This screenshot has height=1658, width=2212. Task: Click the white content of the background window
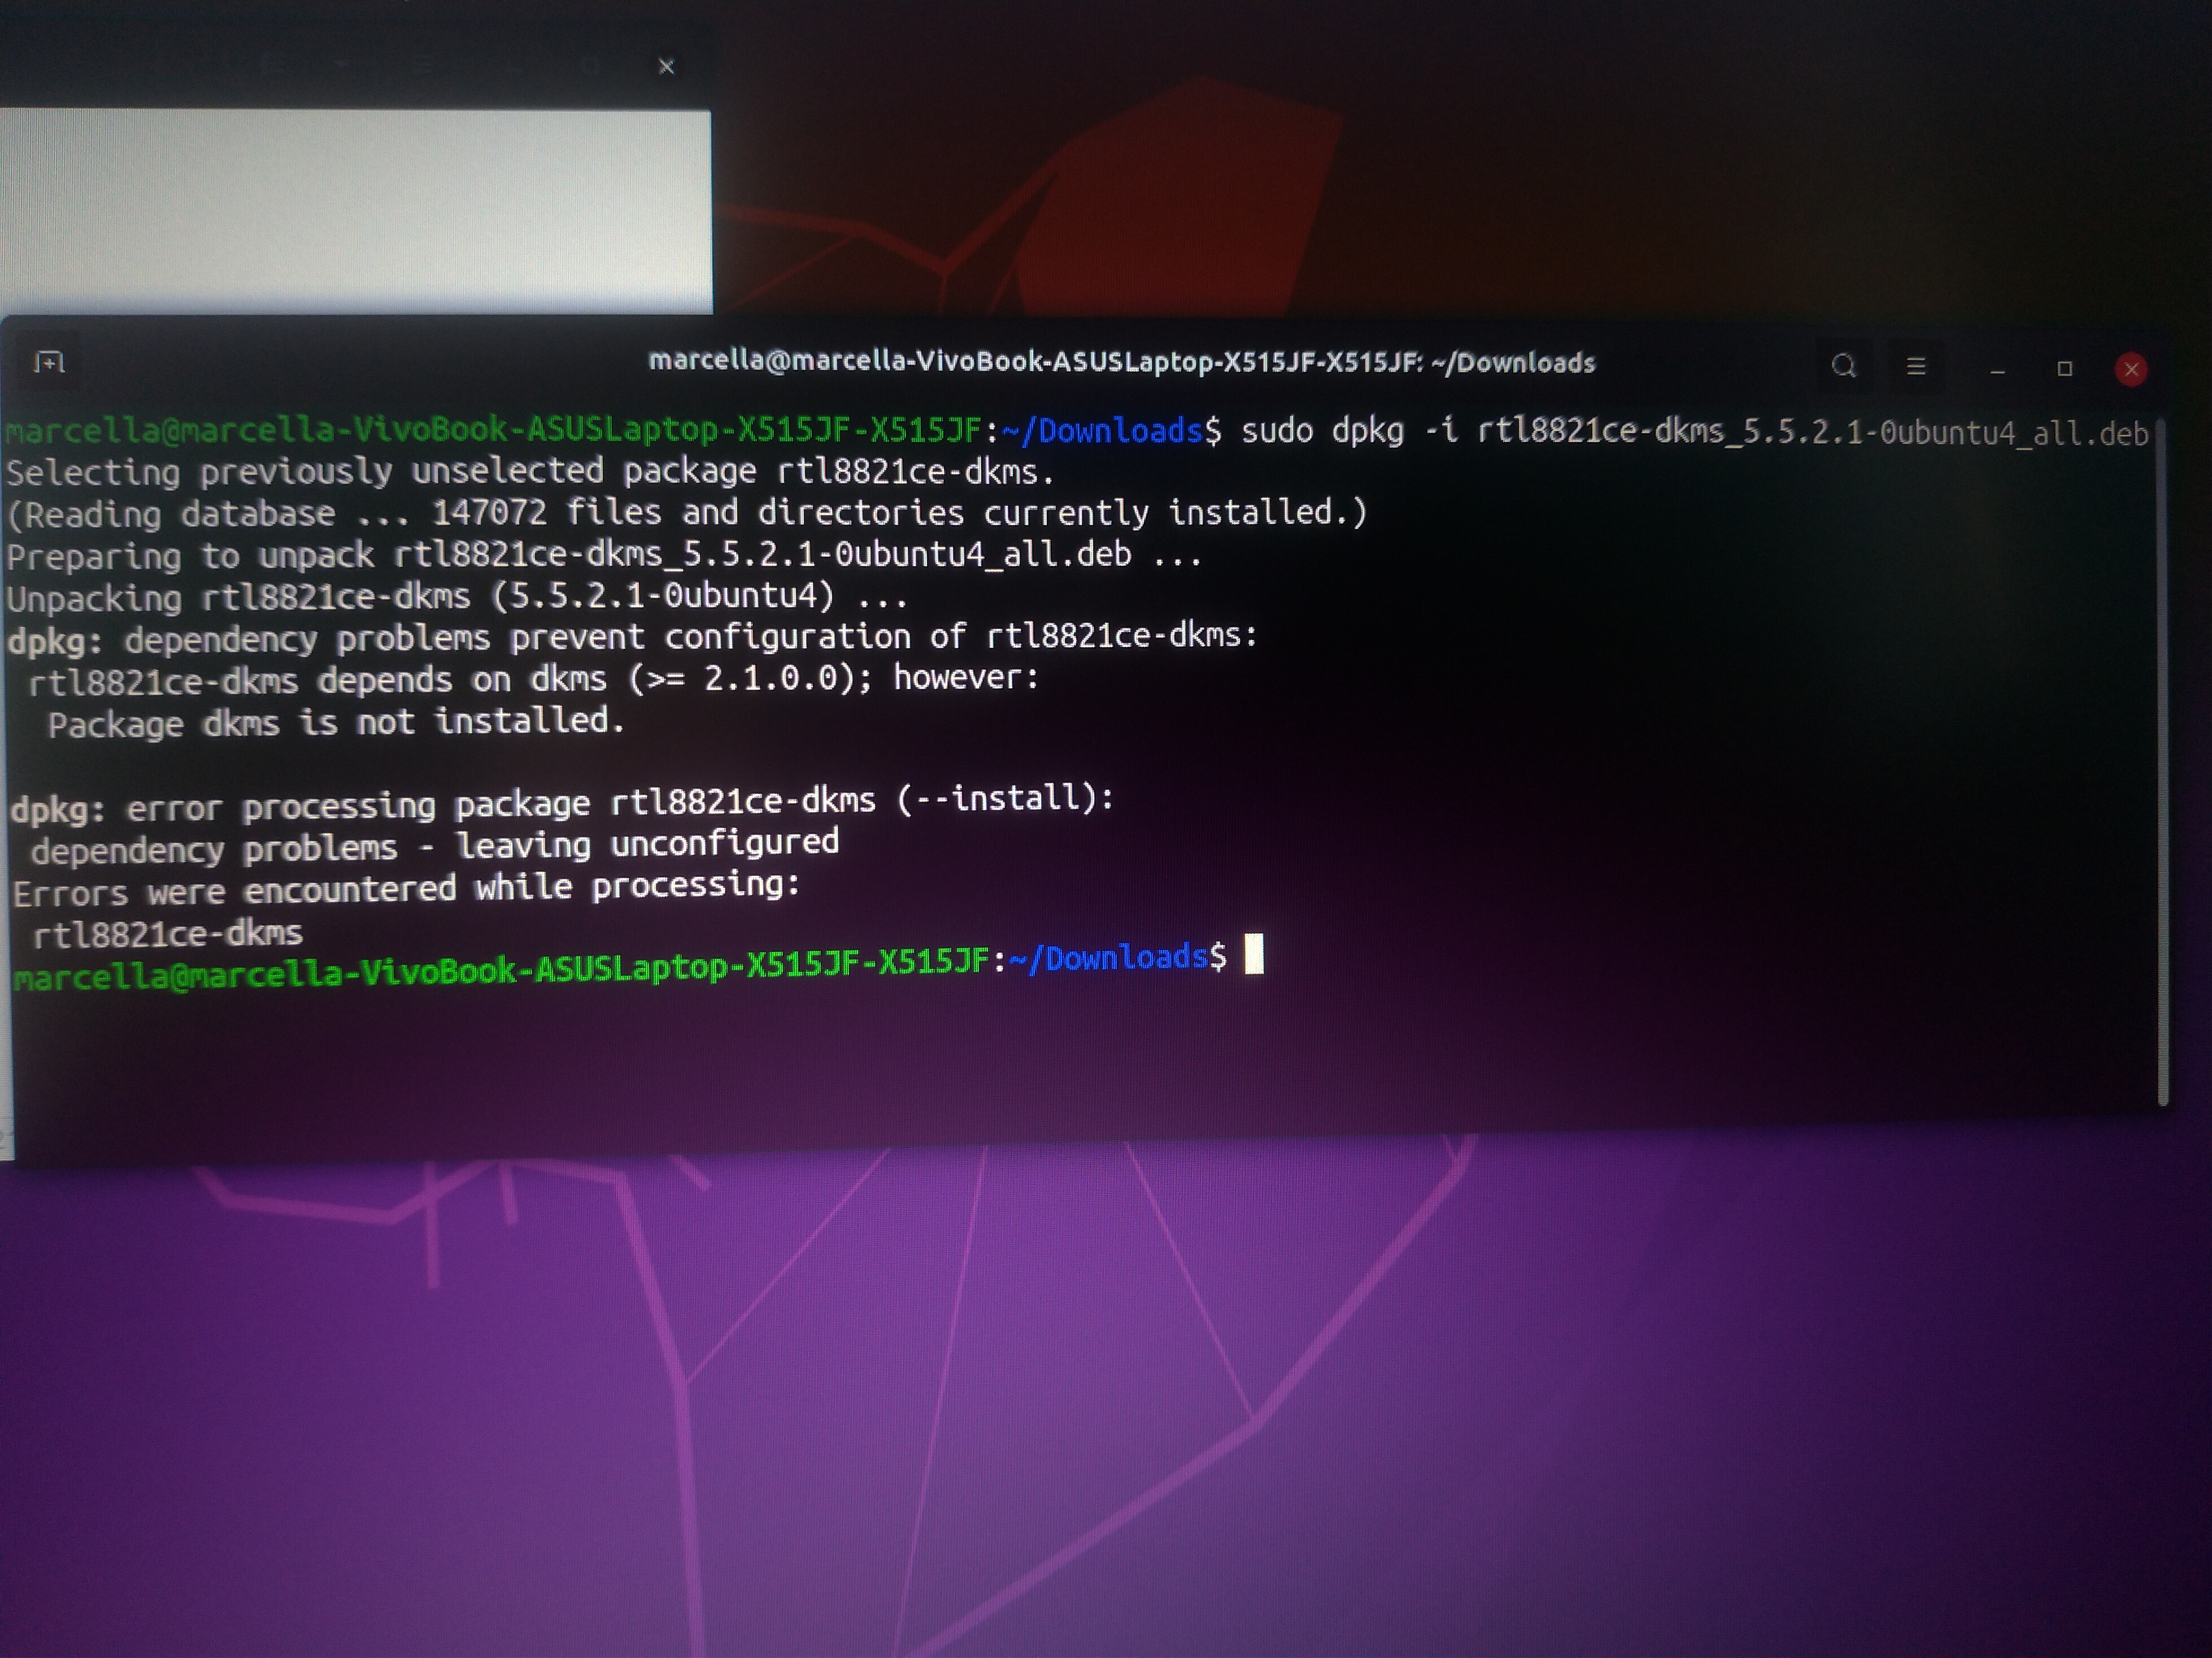click(355, 212)
